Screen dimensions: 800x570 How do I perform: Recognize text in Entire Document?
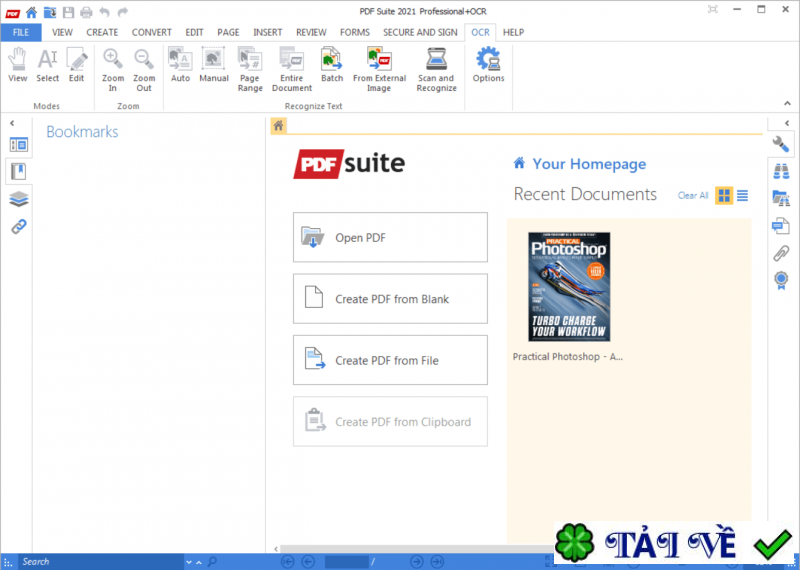tap(292, 70)
